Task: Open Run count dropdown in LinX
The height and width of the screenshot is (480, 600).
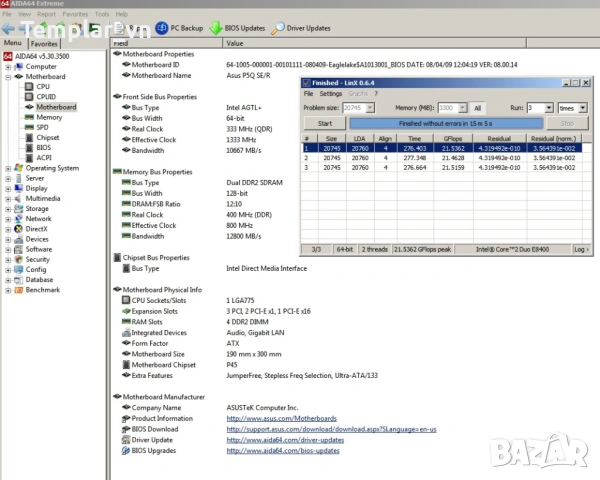Action: pos(549,108)
